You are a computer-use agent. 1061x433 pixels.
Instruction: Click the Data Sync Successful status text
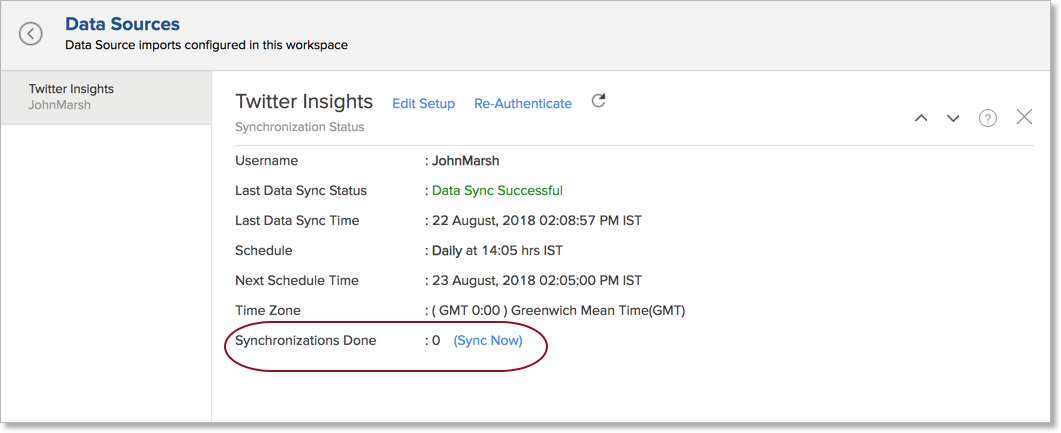pyautogui.click(x=497, y=191)
